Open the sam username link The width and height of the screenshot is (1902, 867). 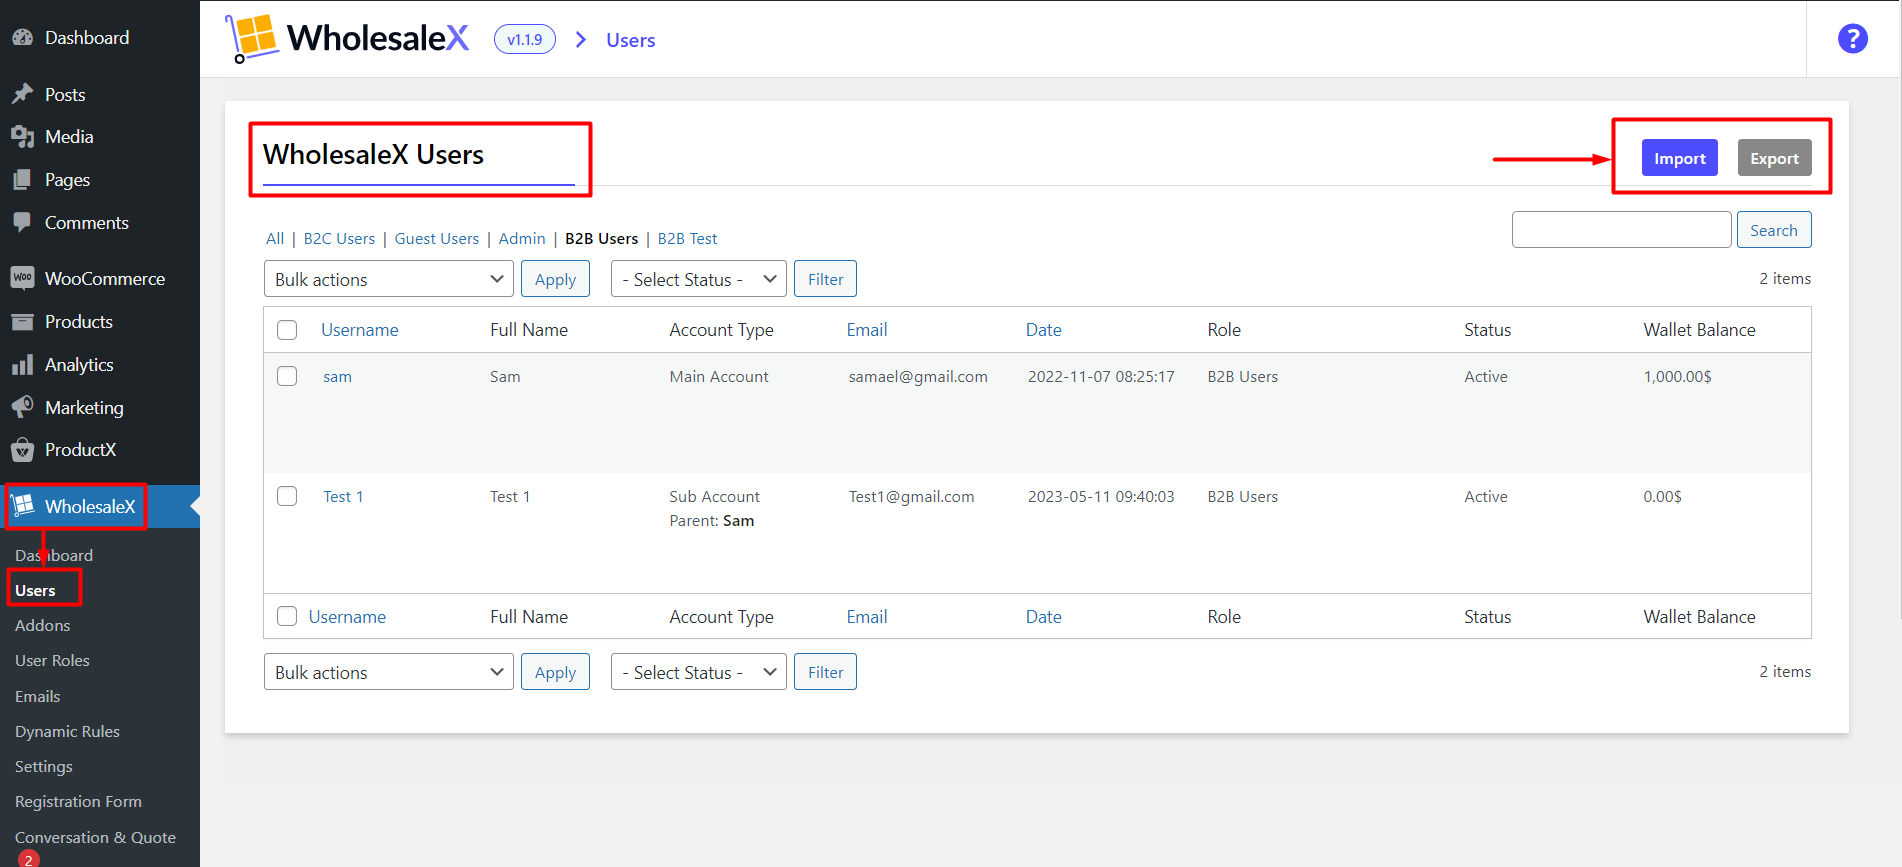pyautogui.click(x=337, y=376)
